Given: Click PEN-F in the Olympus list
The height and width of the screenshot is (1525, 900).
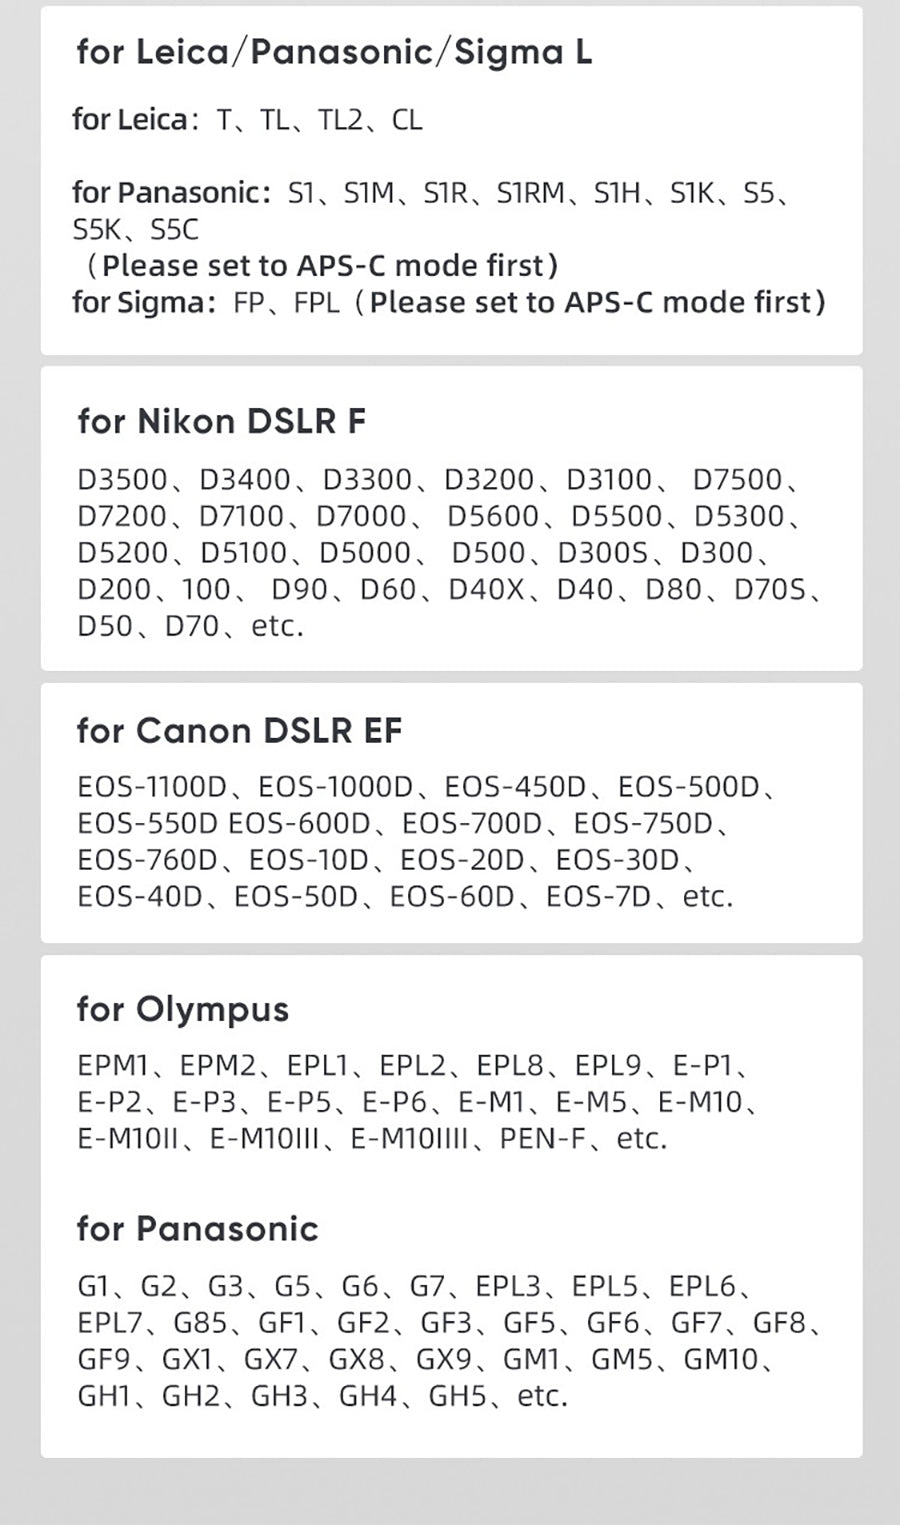Looking at the screenshot, I should (542, 1138).
